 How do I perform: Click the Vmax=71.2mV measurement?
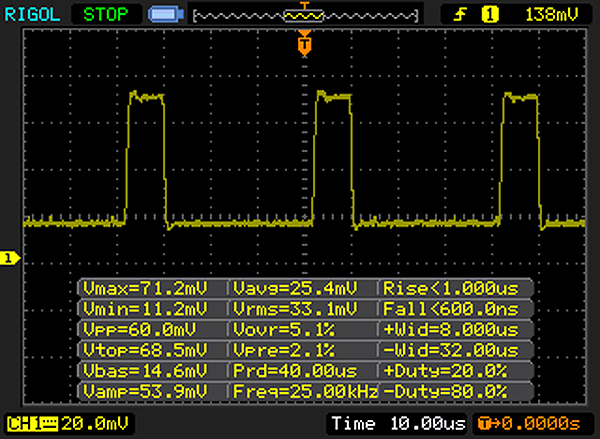click(145, 288)
